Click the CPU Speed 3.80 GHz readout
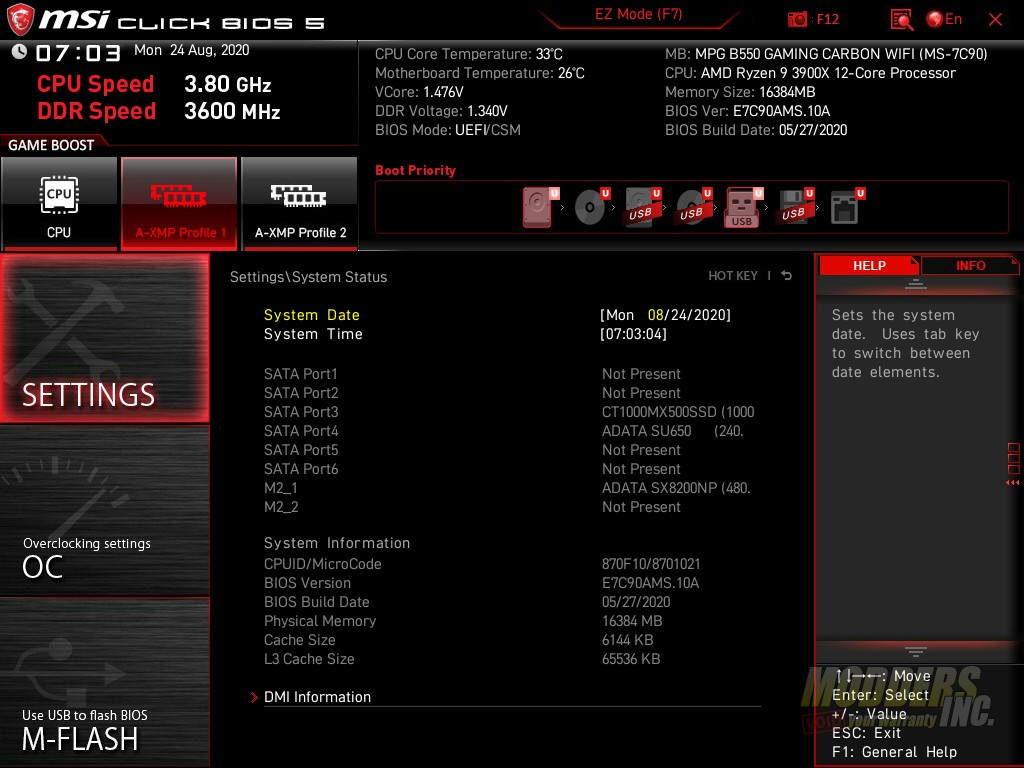Image resolution: width=1024 pixels, height=768 pixels. coord(154,84)
